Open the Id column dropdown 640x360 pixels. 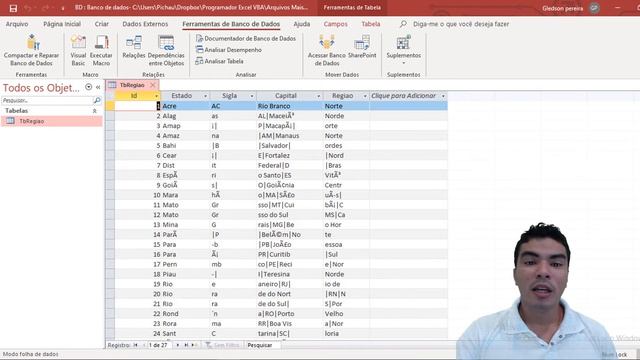click(156, 96)
